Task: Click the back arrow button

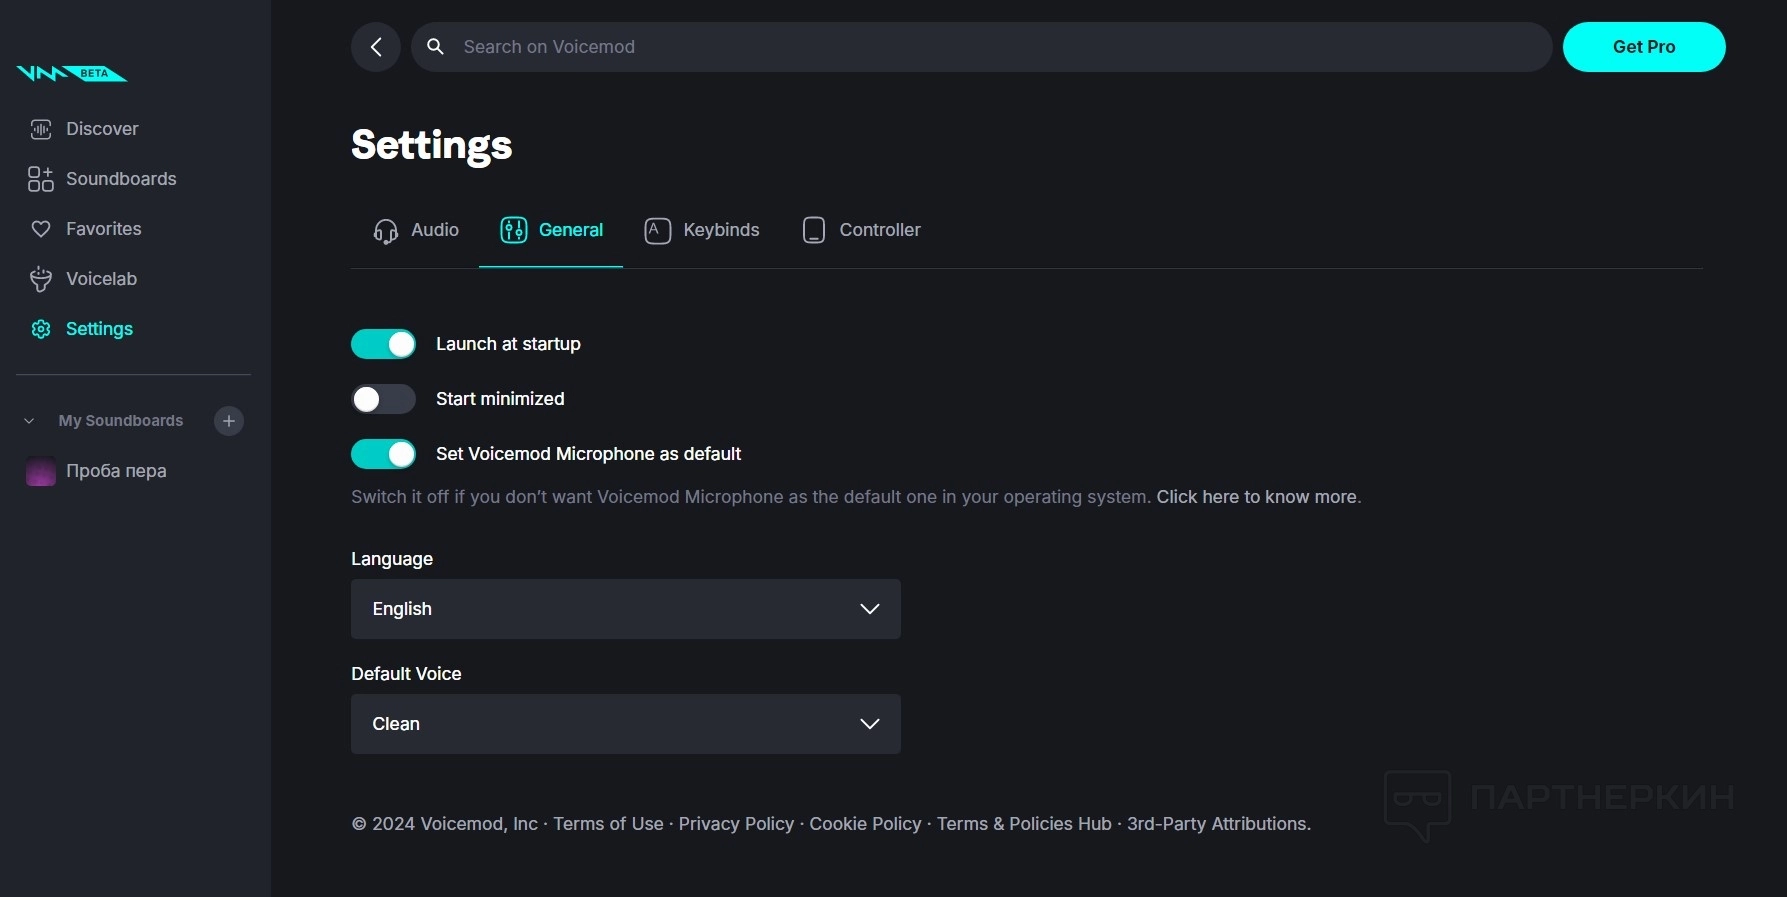Action: (376, 47)
